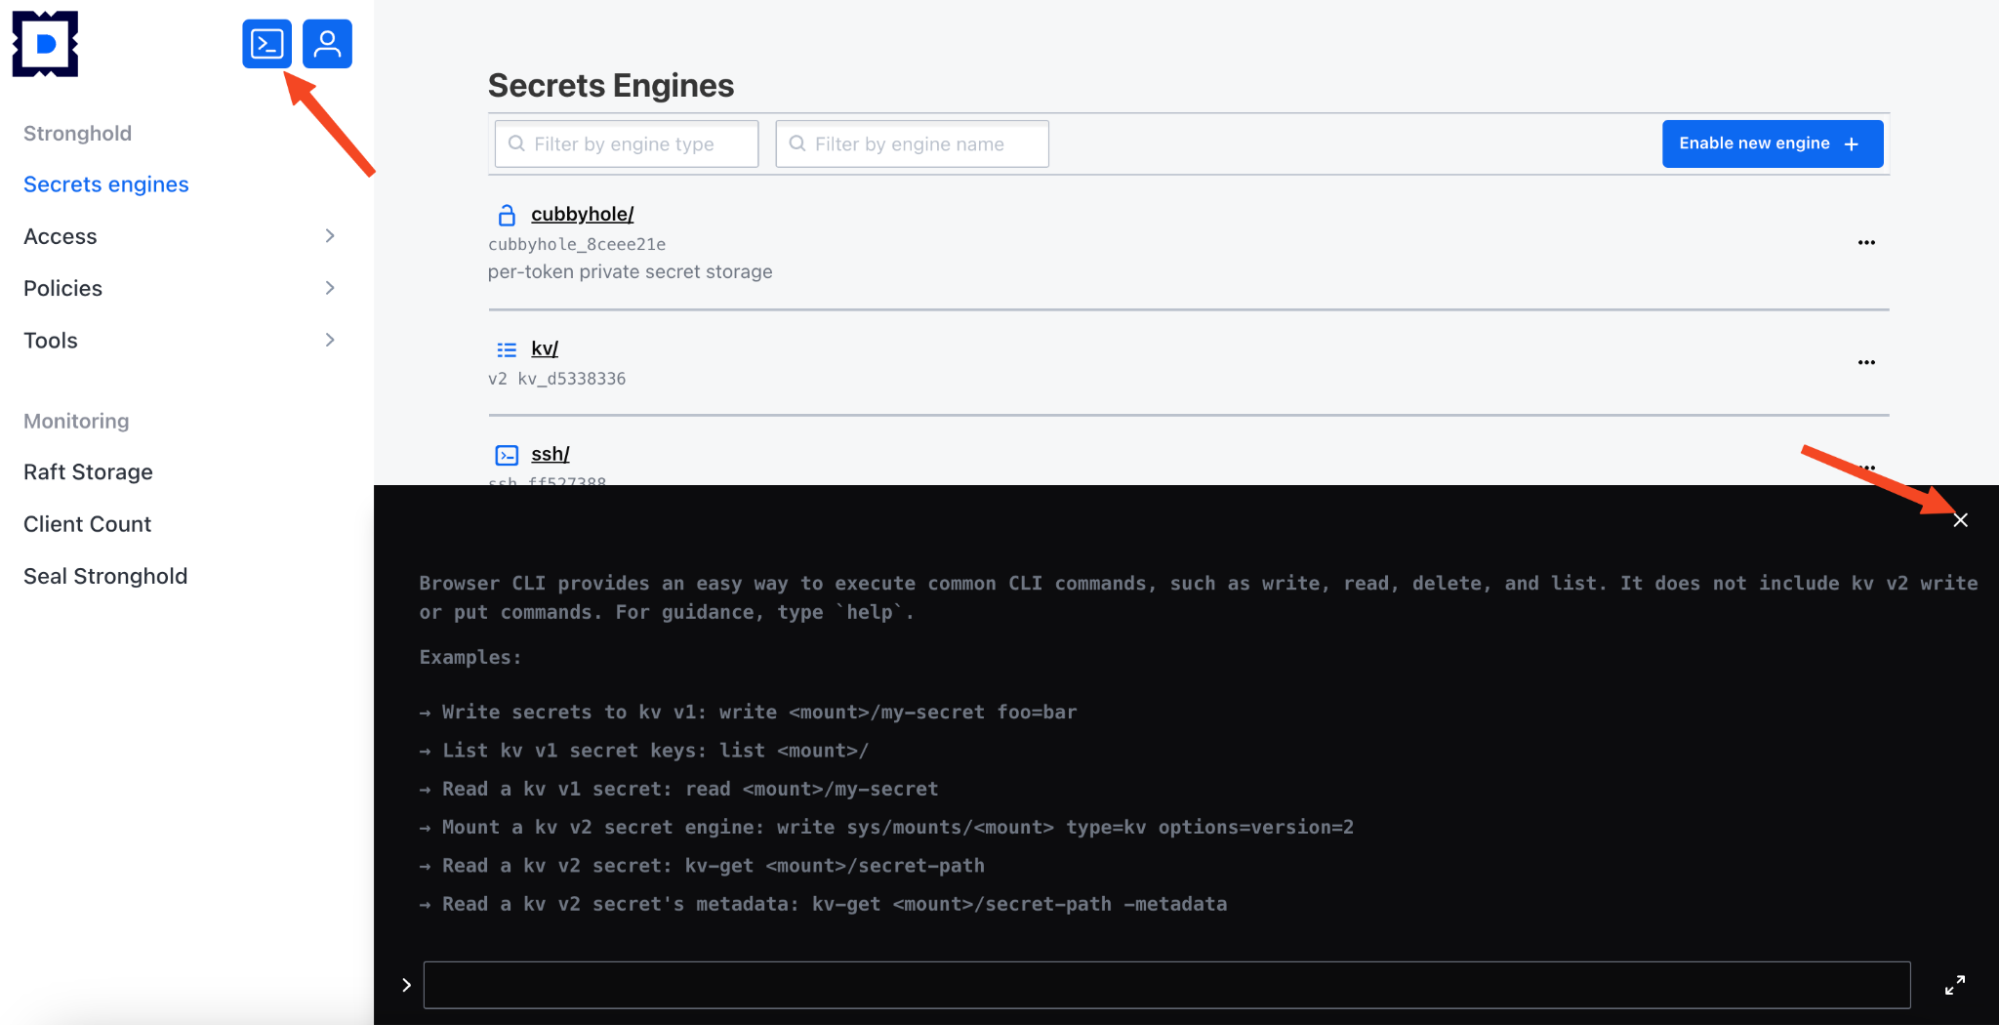Image resolution: width=1999 pixels, height=1025 pixels.
Task: Open Client Count in sidebar
Action: click(87, 524)
